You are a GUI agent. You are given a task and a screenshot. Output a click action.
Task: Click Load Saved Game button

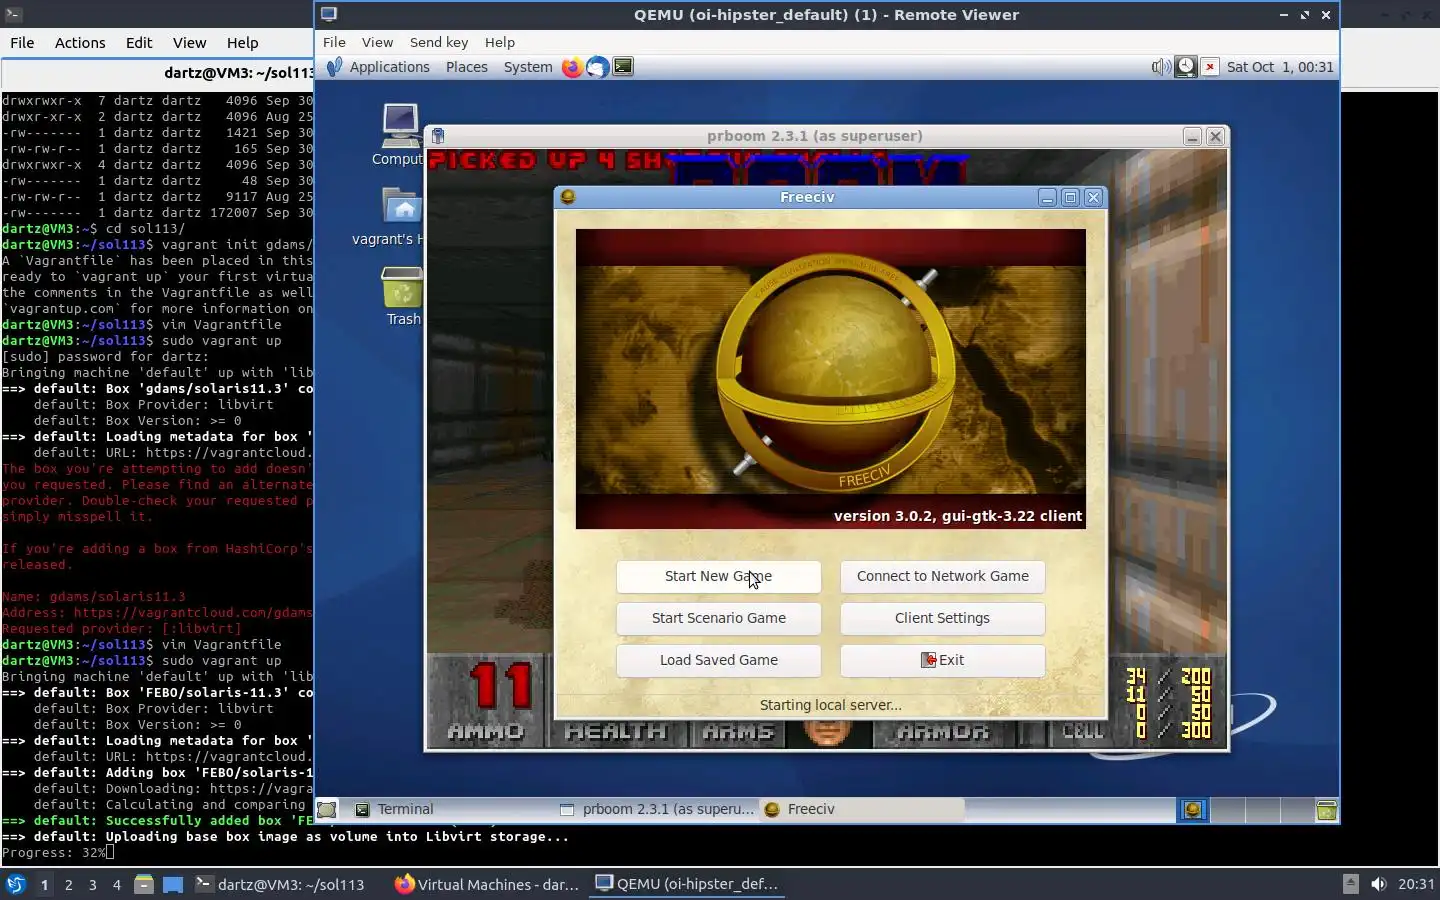click(718, 660)
